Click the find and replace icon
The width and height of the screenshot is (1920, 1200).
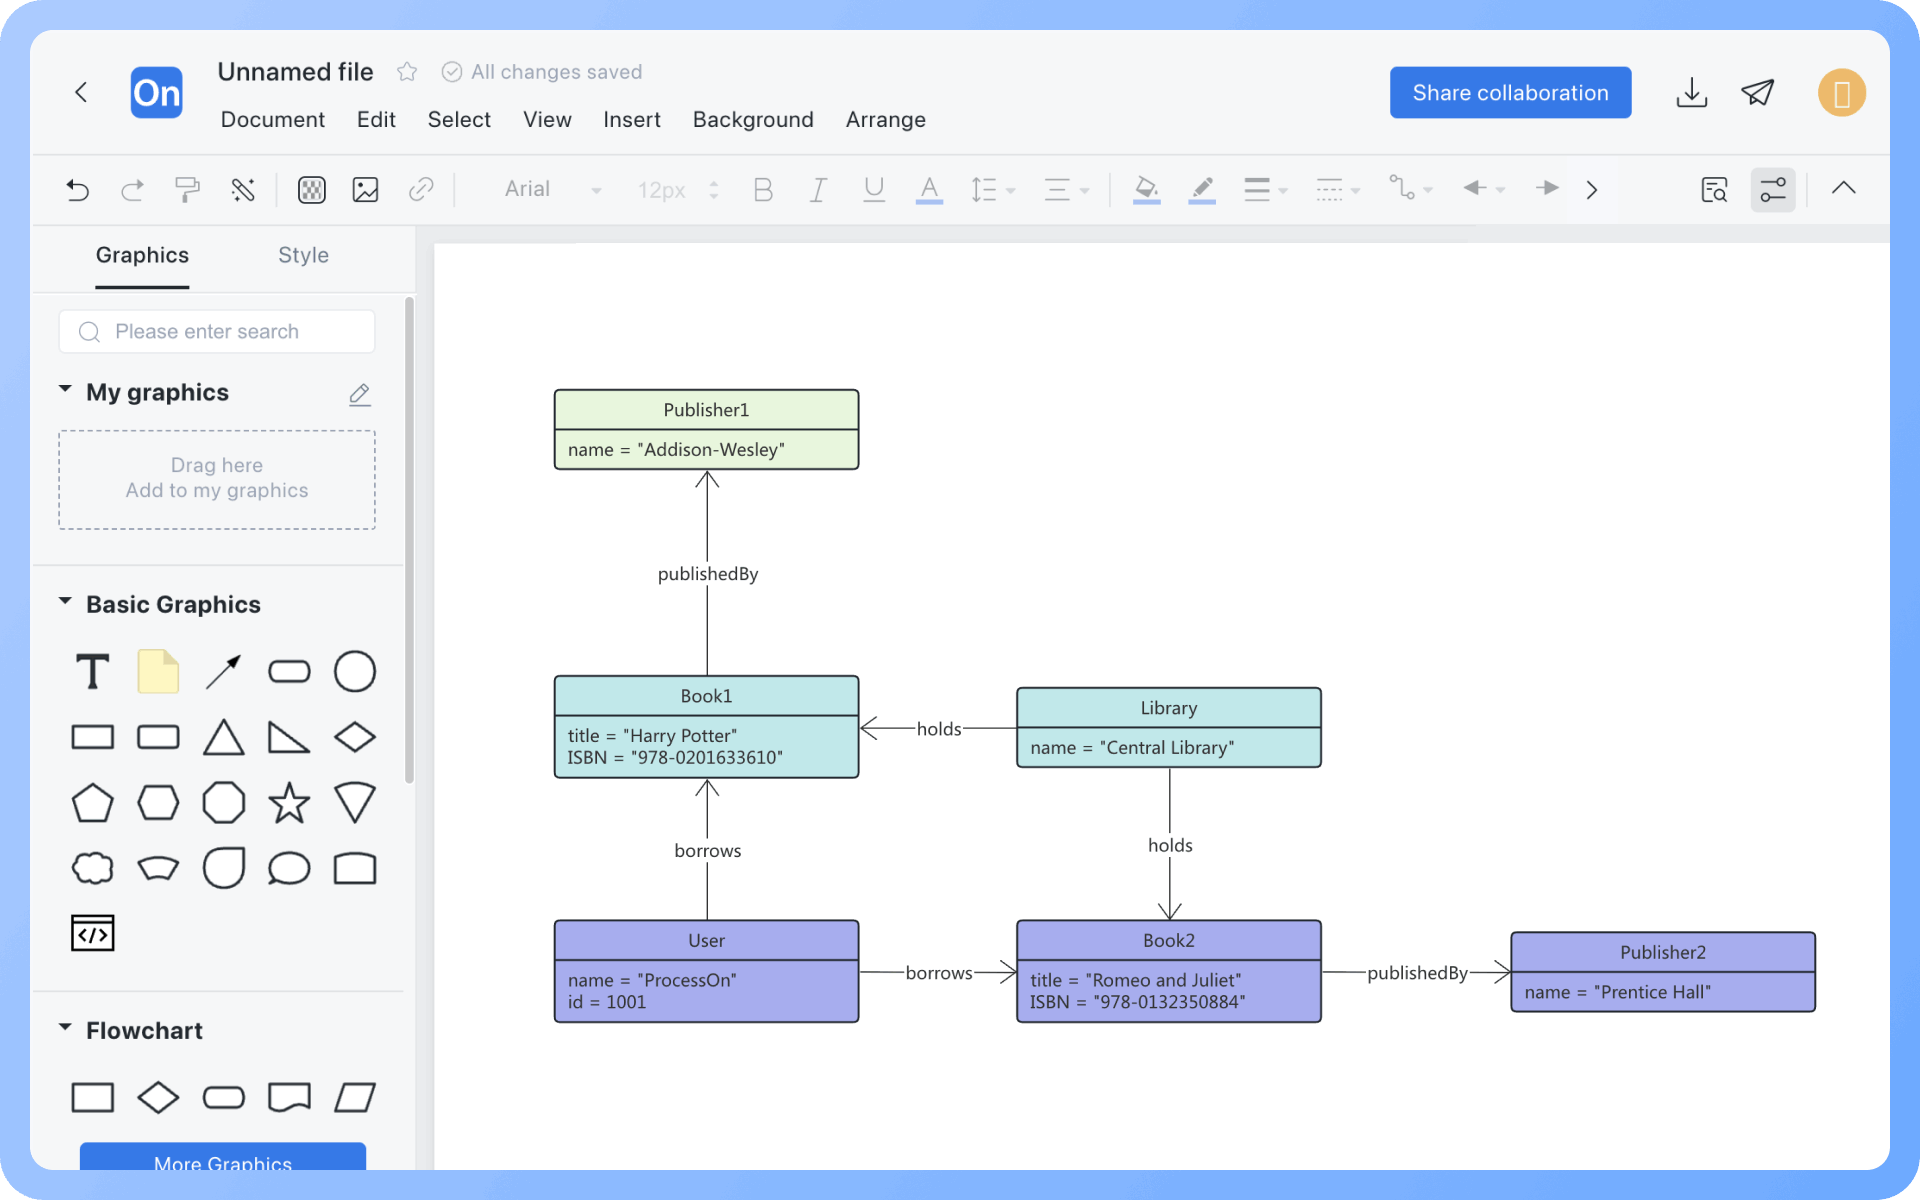tap(1714, 189)
